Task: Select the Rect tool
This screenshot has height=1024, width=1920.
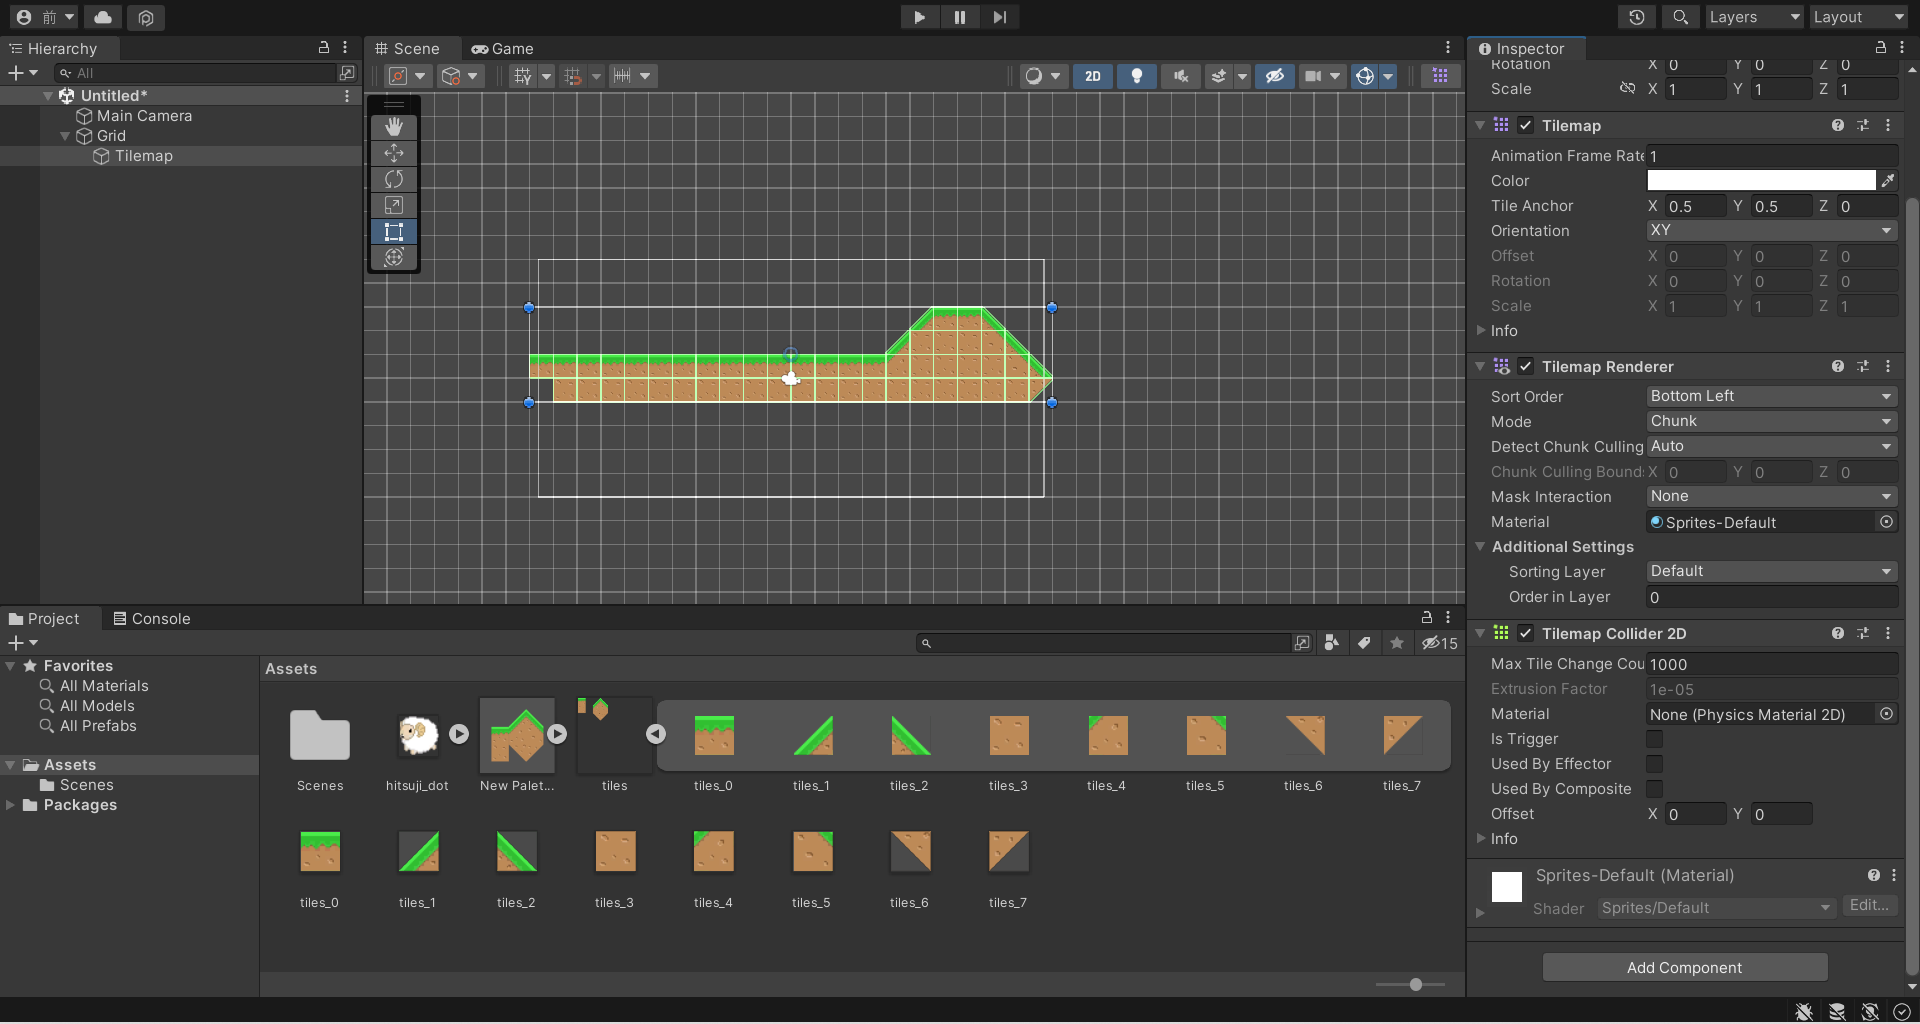Action: tap(394, 232)
